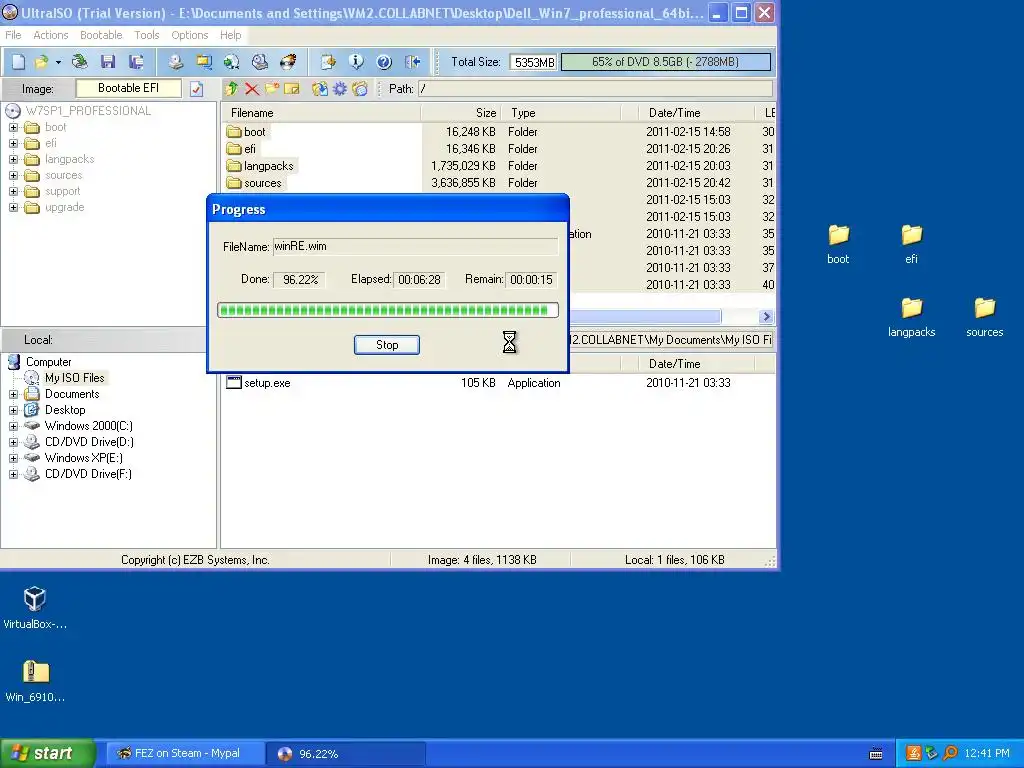This screenshot has height=768, width=1024.
Task: Select Computer in the Local tree
Action: click(48, 362)
